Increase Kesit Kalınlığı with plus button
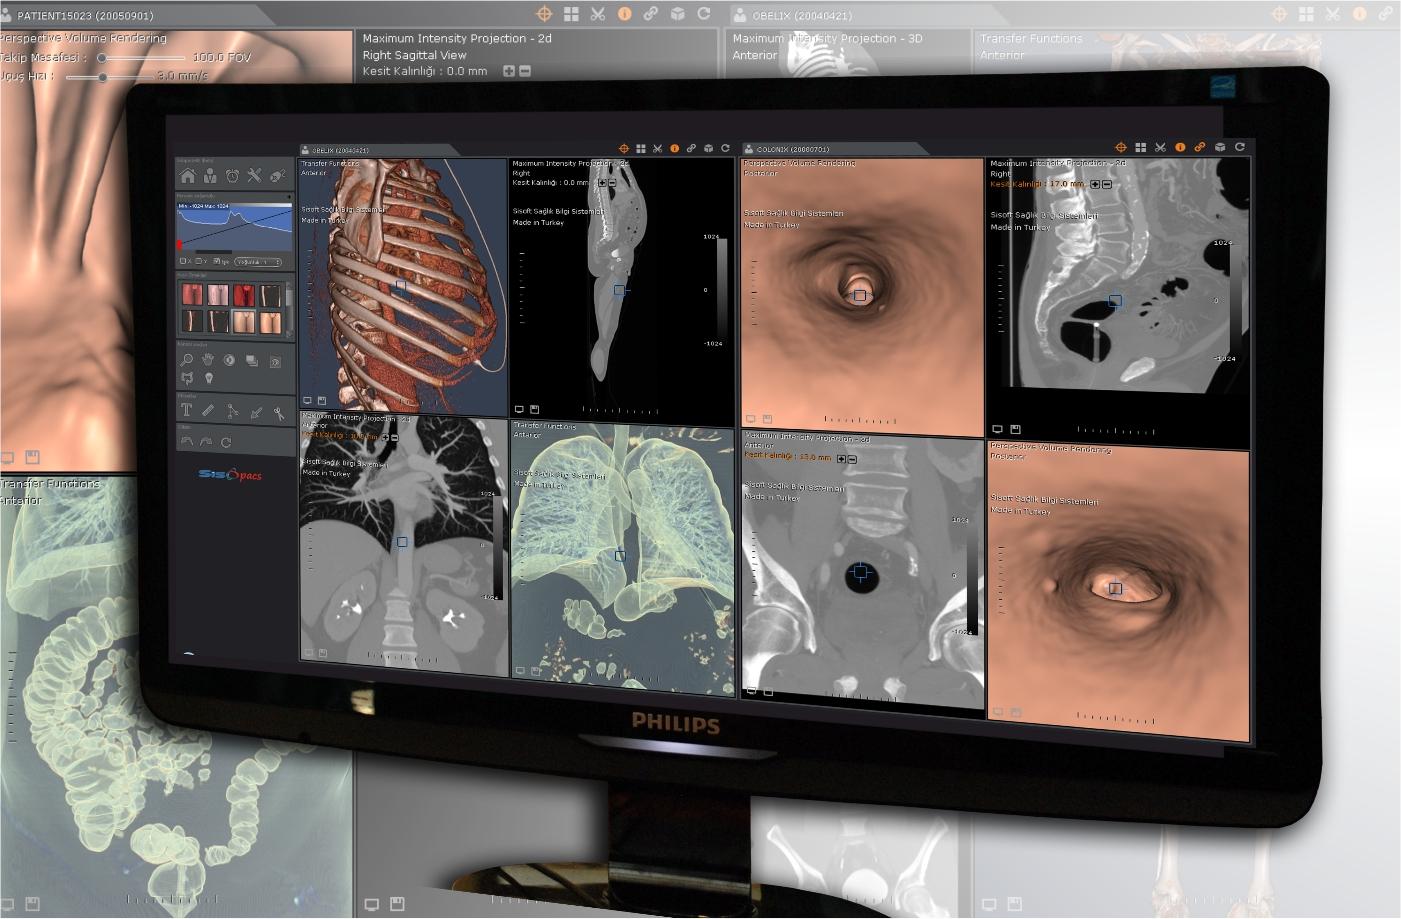 [x=508, y=71]
